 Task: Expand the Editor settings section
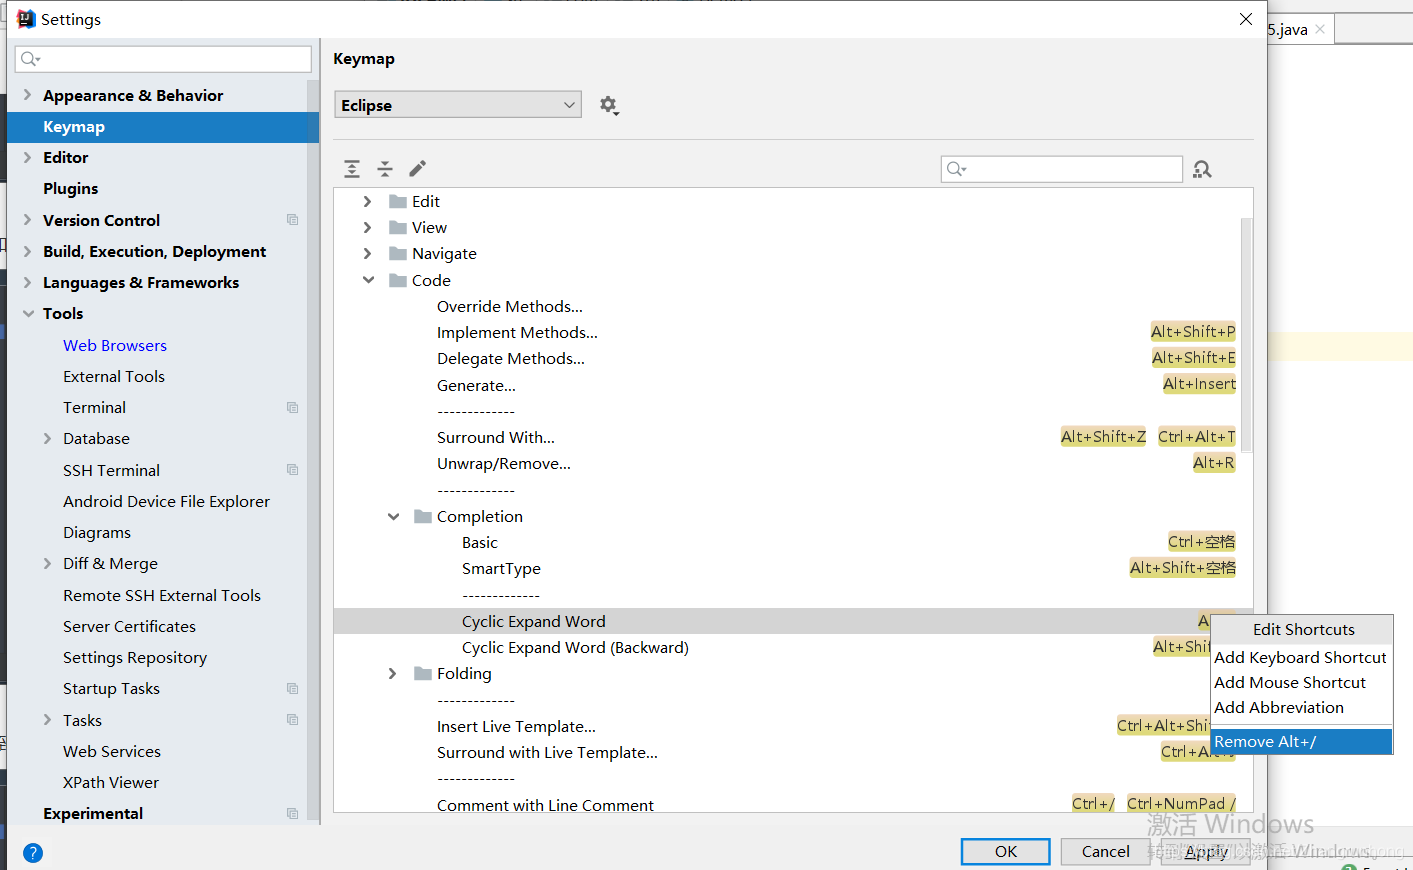pos(27,157)
